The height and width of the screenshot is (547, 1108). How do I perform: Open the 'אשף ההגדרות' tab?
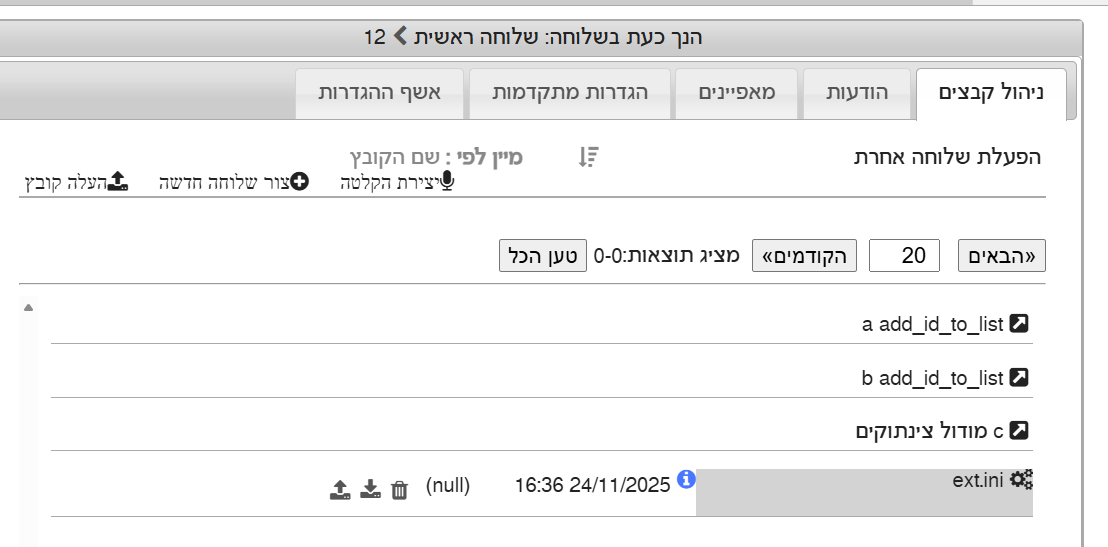point(382,93)
